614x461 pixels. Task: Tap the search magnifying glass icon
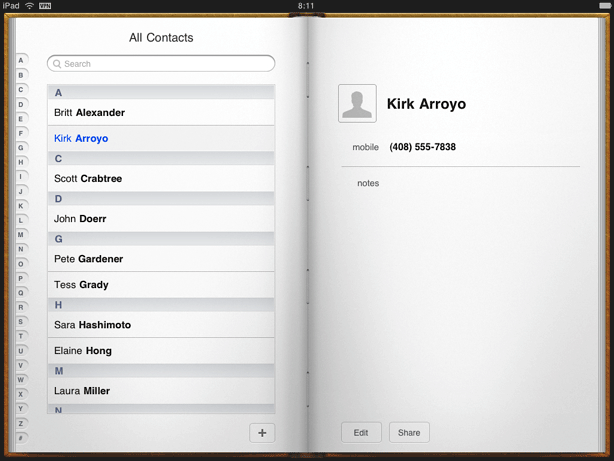pos(57,64)
